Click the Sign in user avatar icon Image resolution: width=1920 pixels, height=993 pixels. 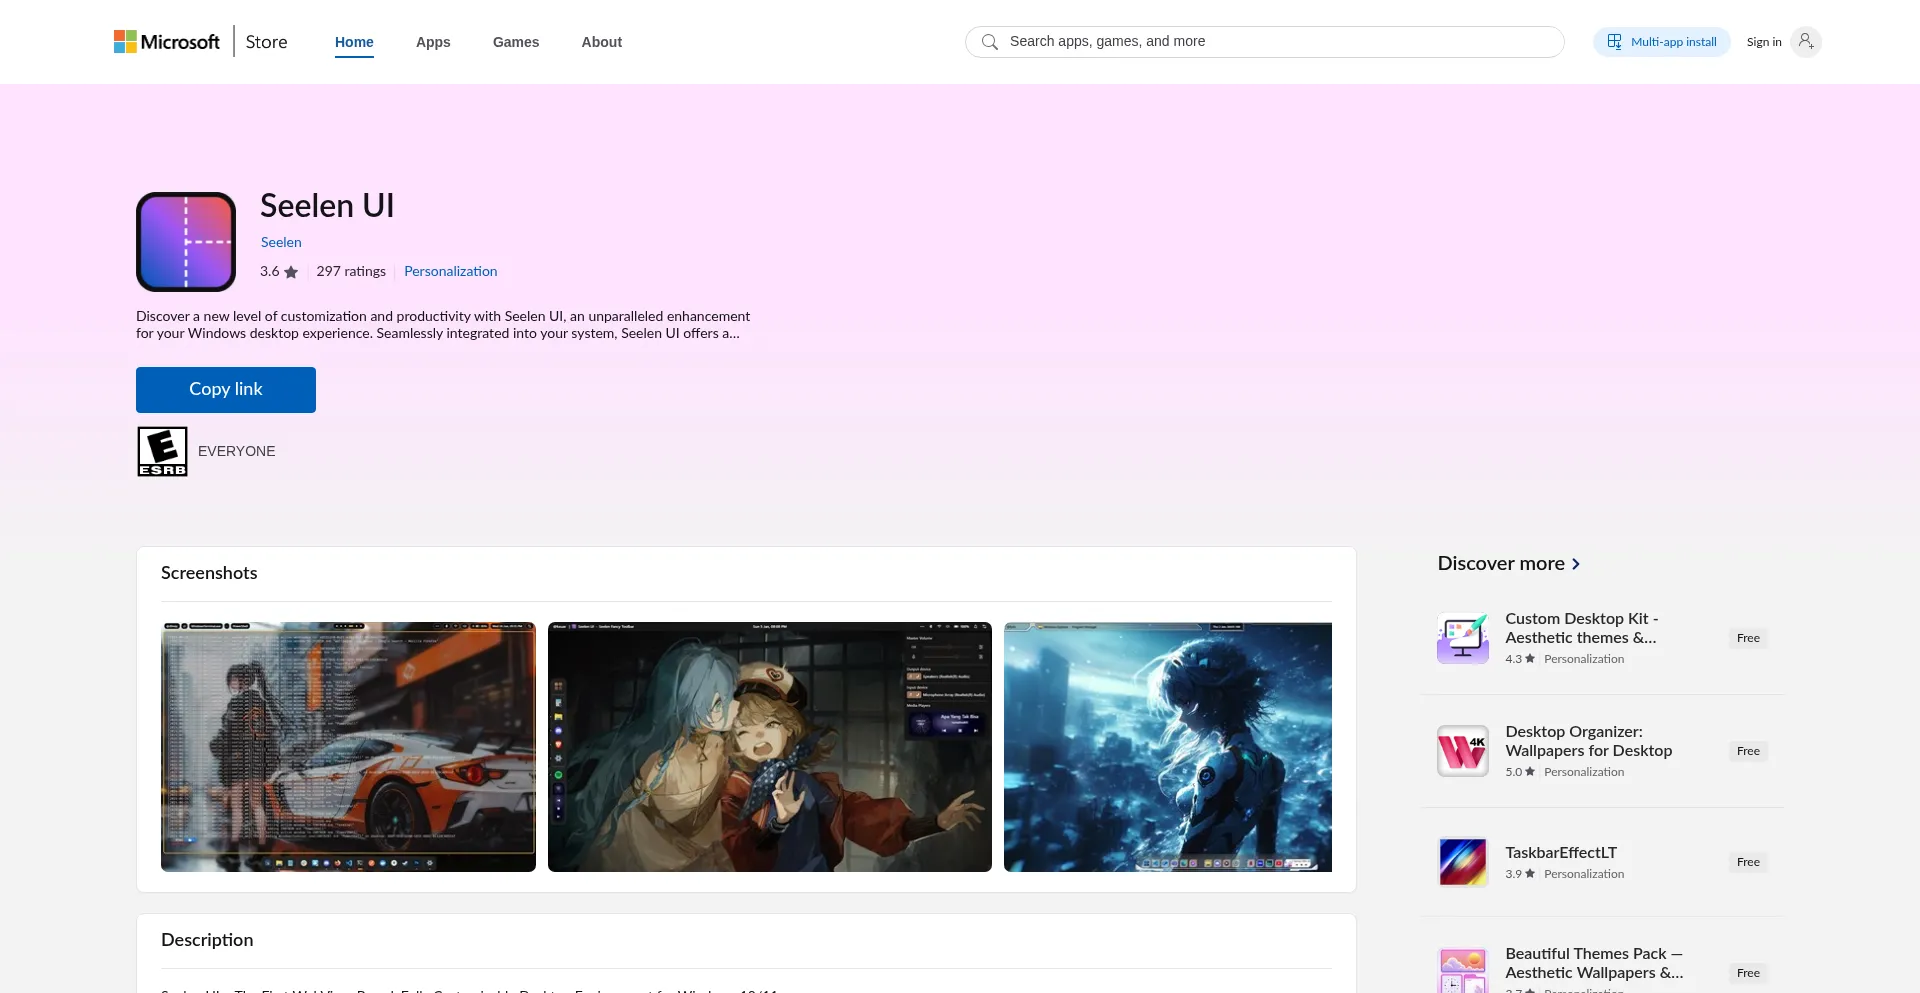coord(1805,42)
